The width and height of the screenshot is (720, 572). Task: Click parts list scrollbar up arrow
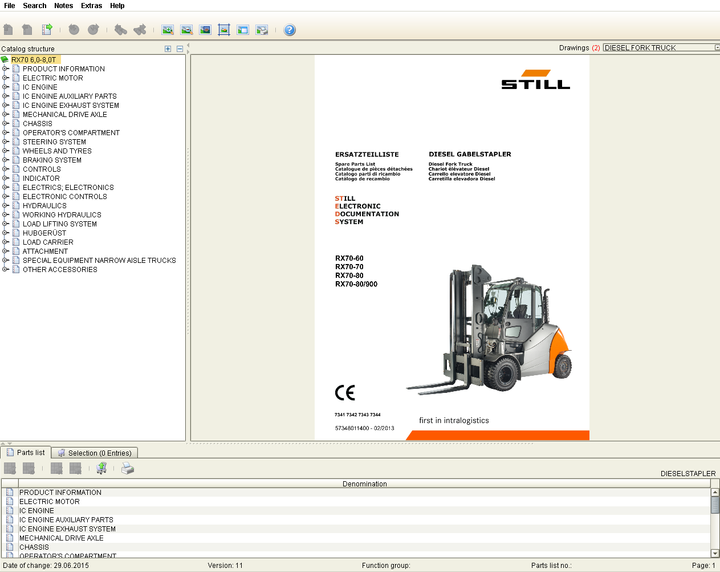[x=715, y=492]
